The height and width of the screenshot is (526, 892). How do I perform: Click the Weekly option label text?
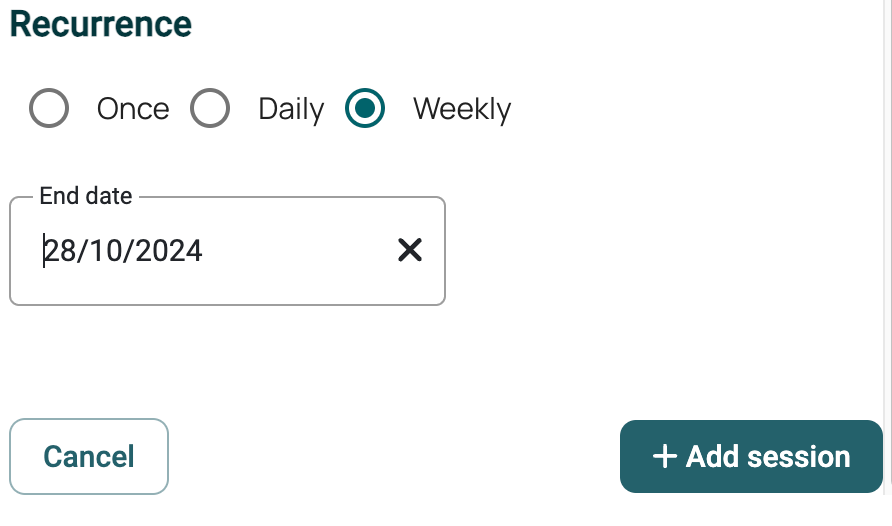[461, 109]
